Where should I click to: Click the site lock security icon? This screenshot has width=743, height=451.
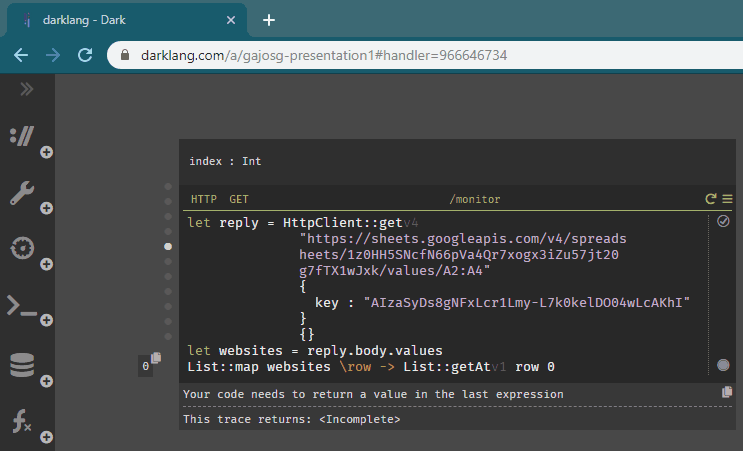pos(125,55)
